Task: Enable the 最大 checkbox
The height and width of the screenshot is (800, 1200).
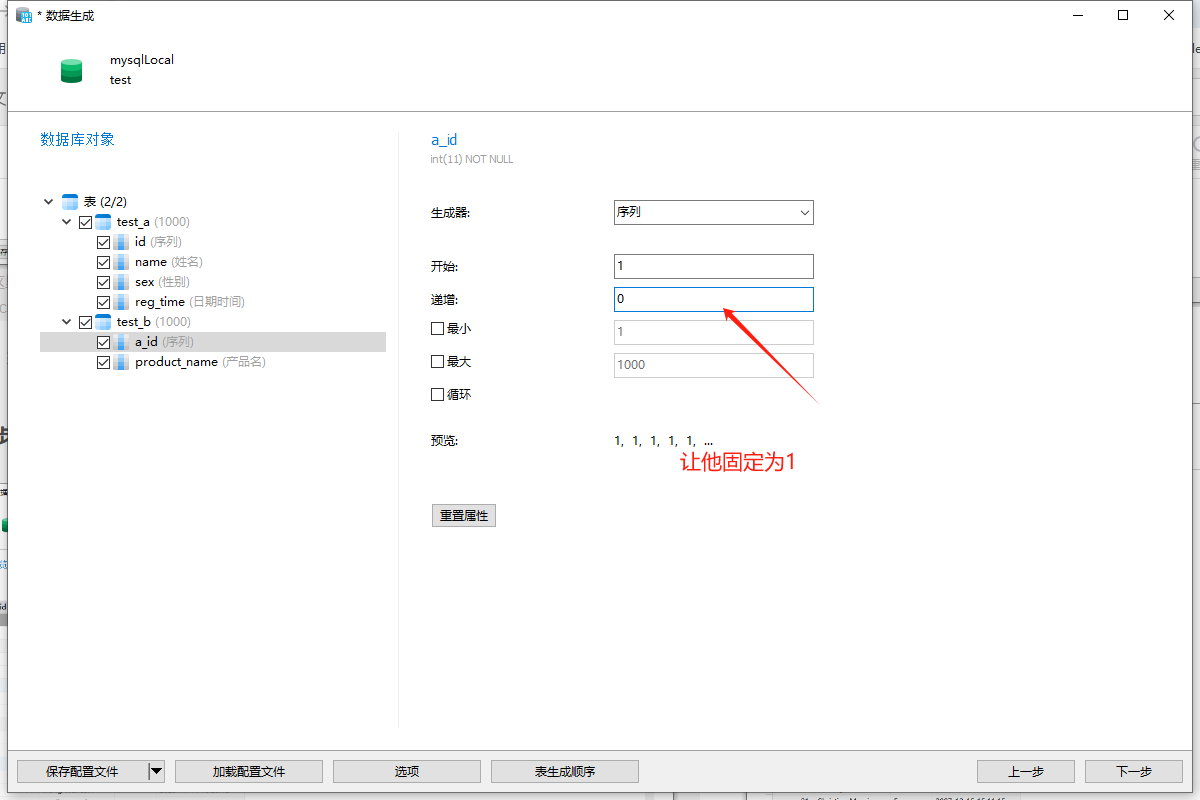Action: click(437, 361)
